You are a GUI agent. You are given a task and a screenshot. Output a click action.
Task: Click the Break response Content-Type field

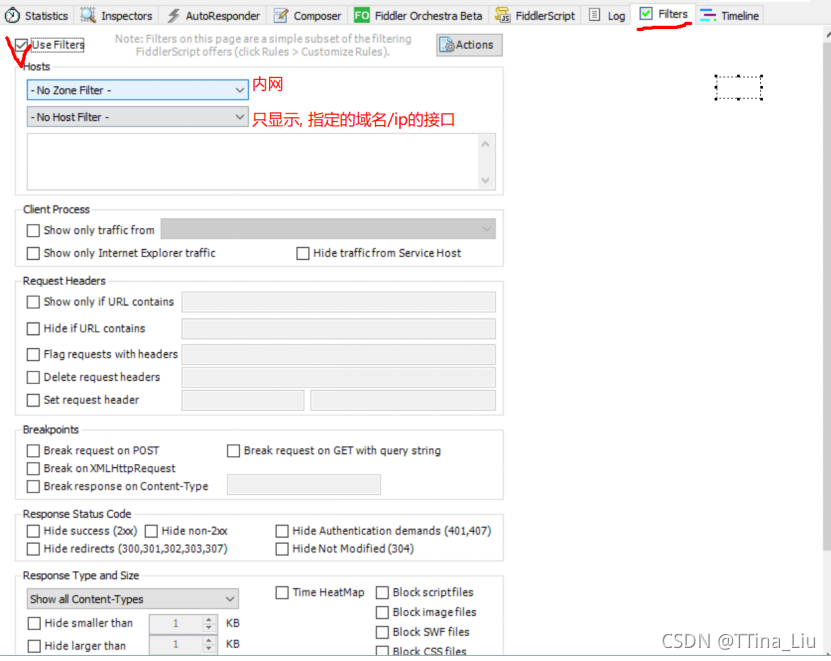click(x=304, y=485)
